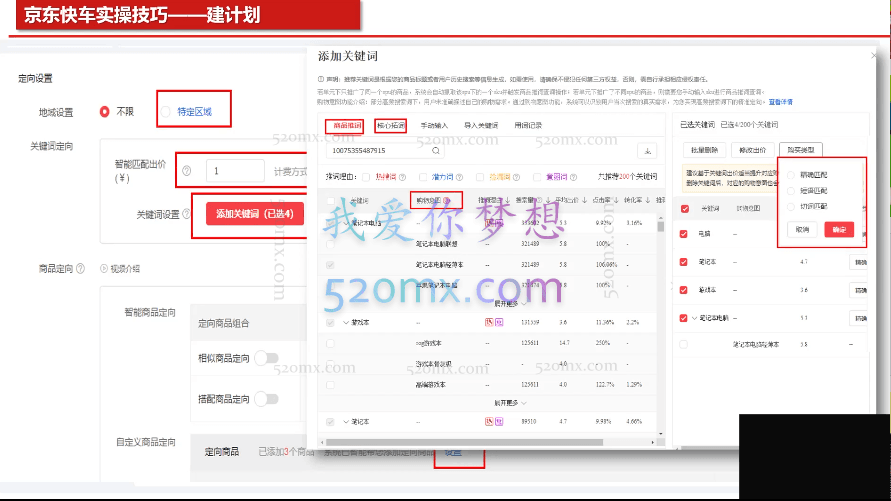
Task: Click help icon next to 商品定向 label
Action: tap(80, 268)
